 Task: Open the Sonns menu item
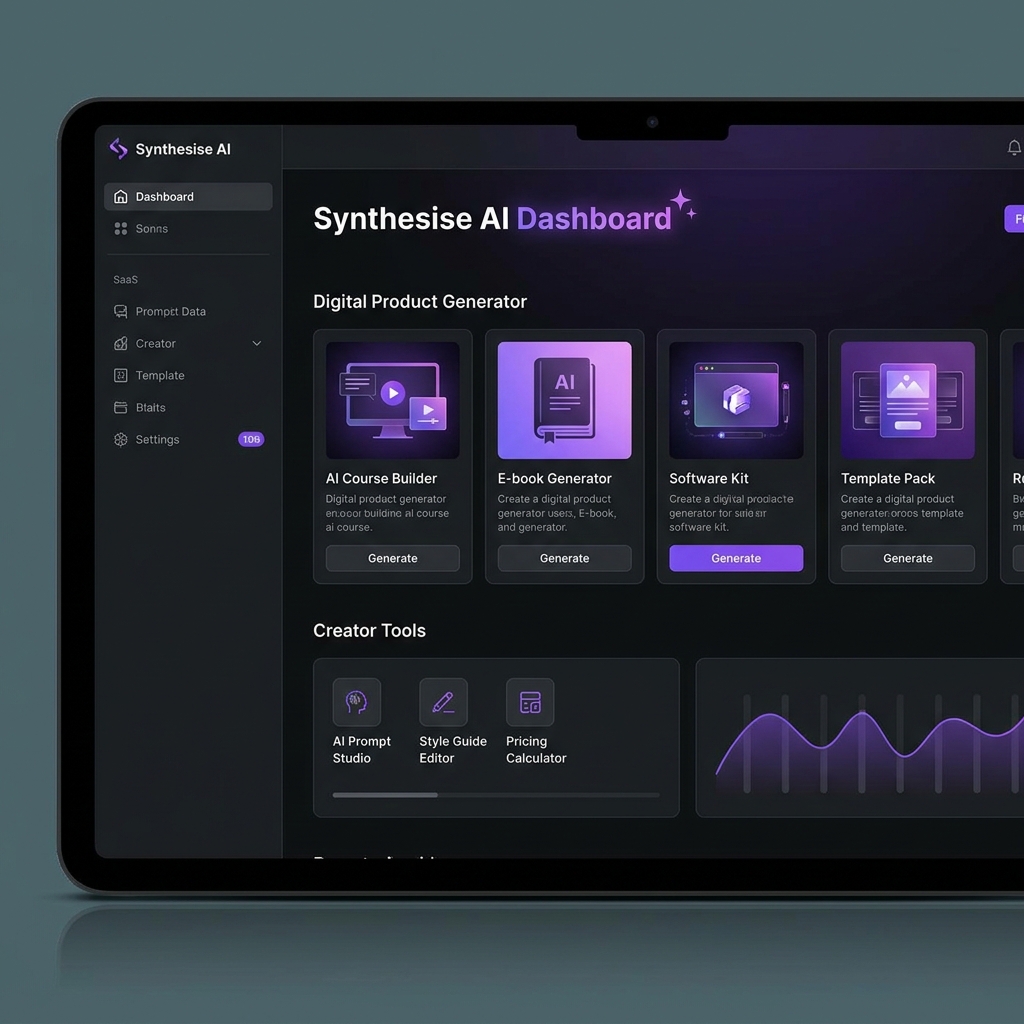point(188,229)
